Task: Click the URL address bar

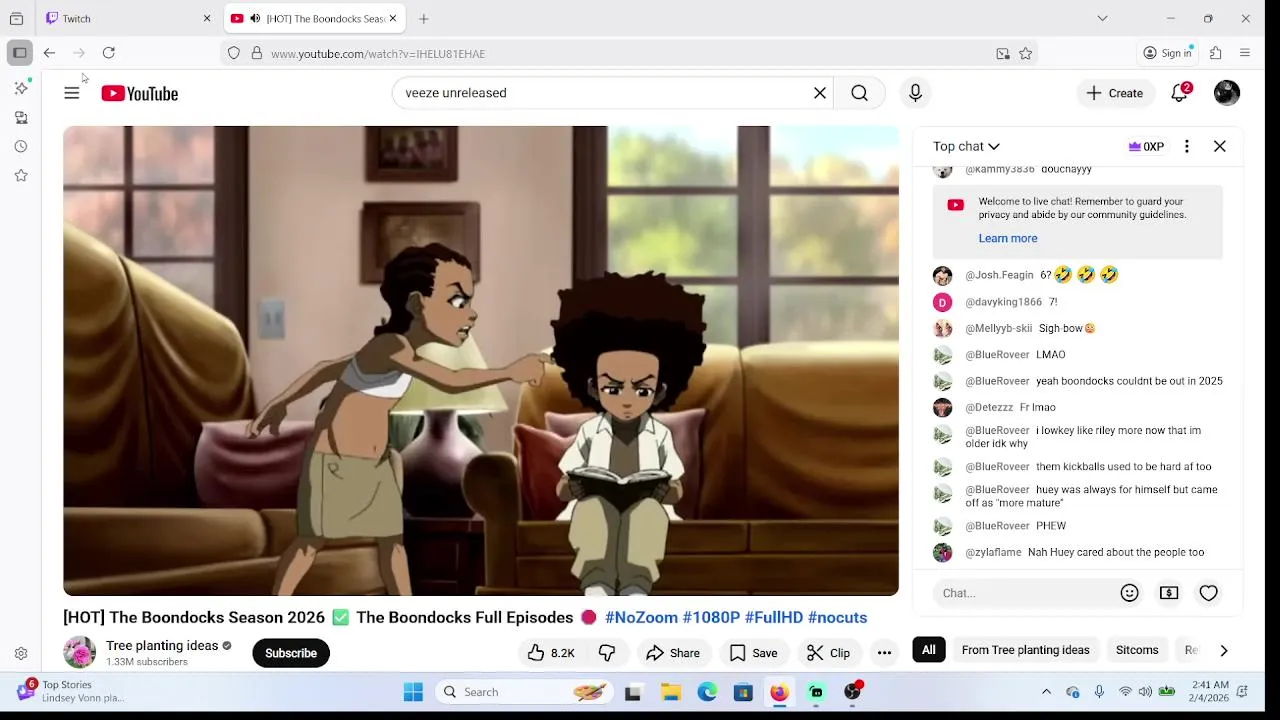Action: coord(630,54)
